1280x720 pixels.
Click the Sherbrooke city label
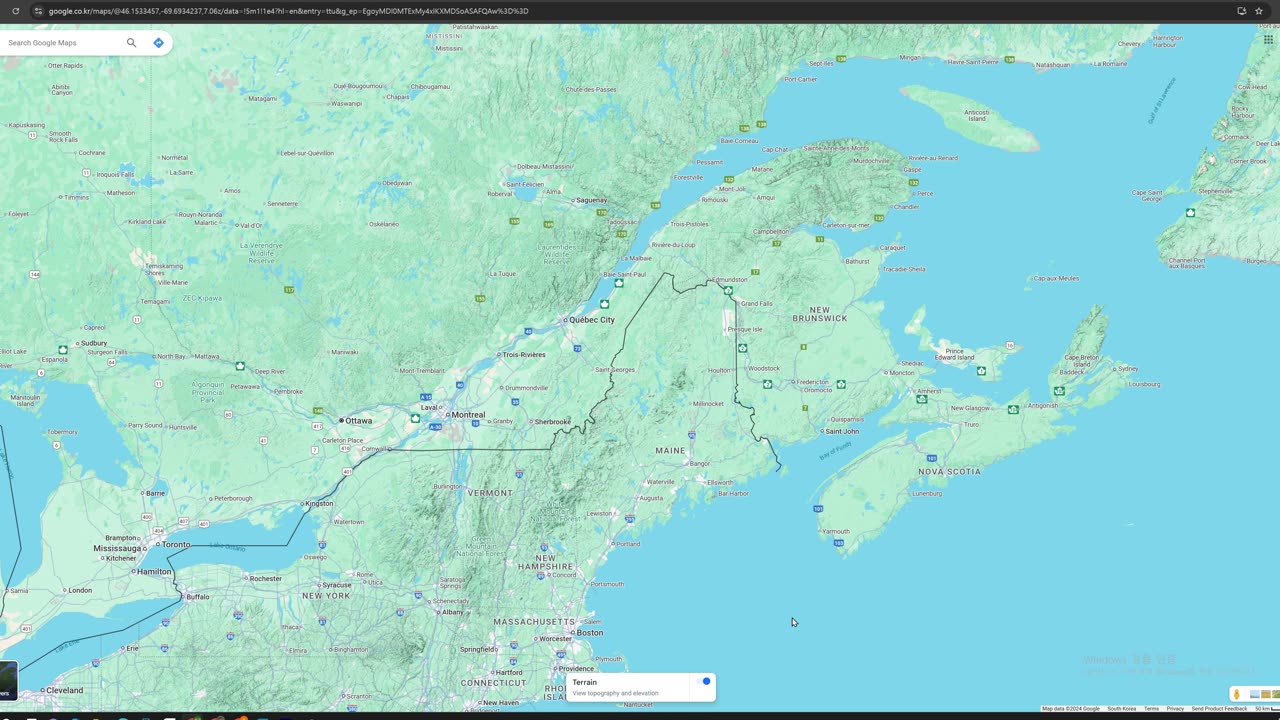[x=552, y=422]
